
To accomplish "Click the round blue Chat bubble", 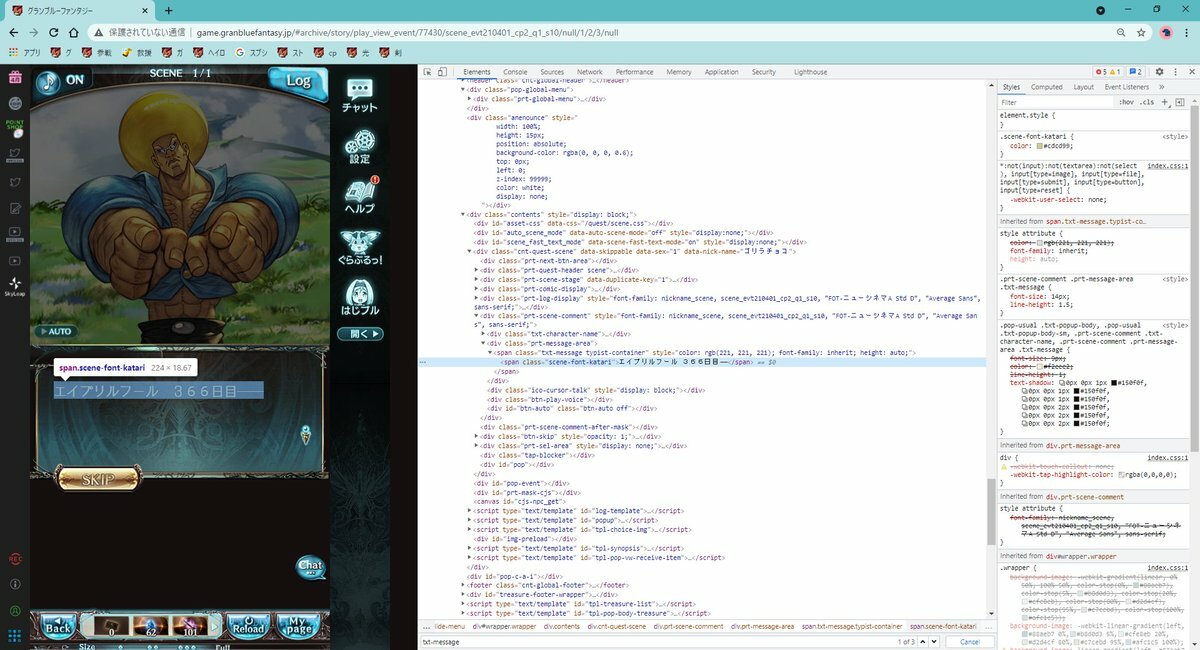I will [x=311, y=567].
